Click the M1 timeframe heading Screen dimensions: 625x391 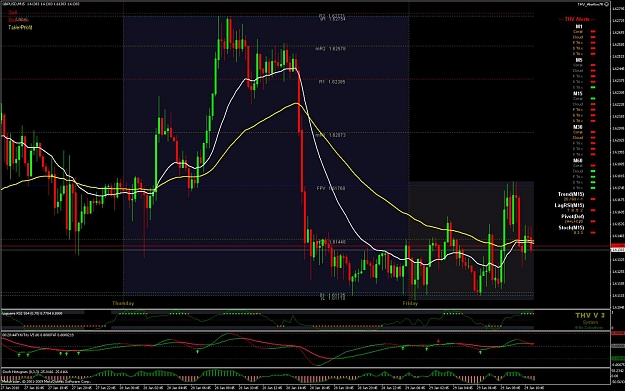tap(578, 27)
